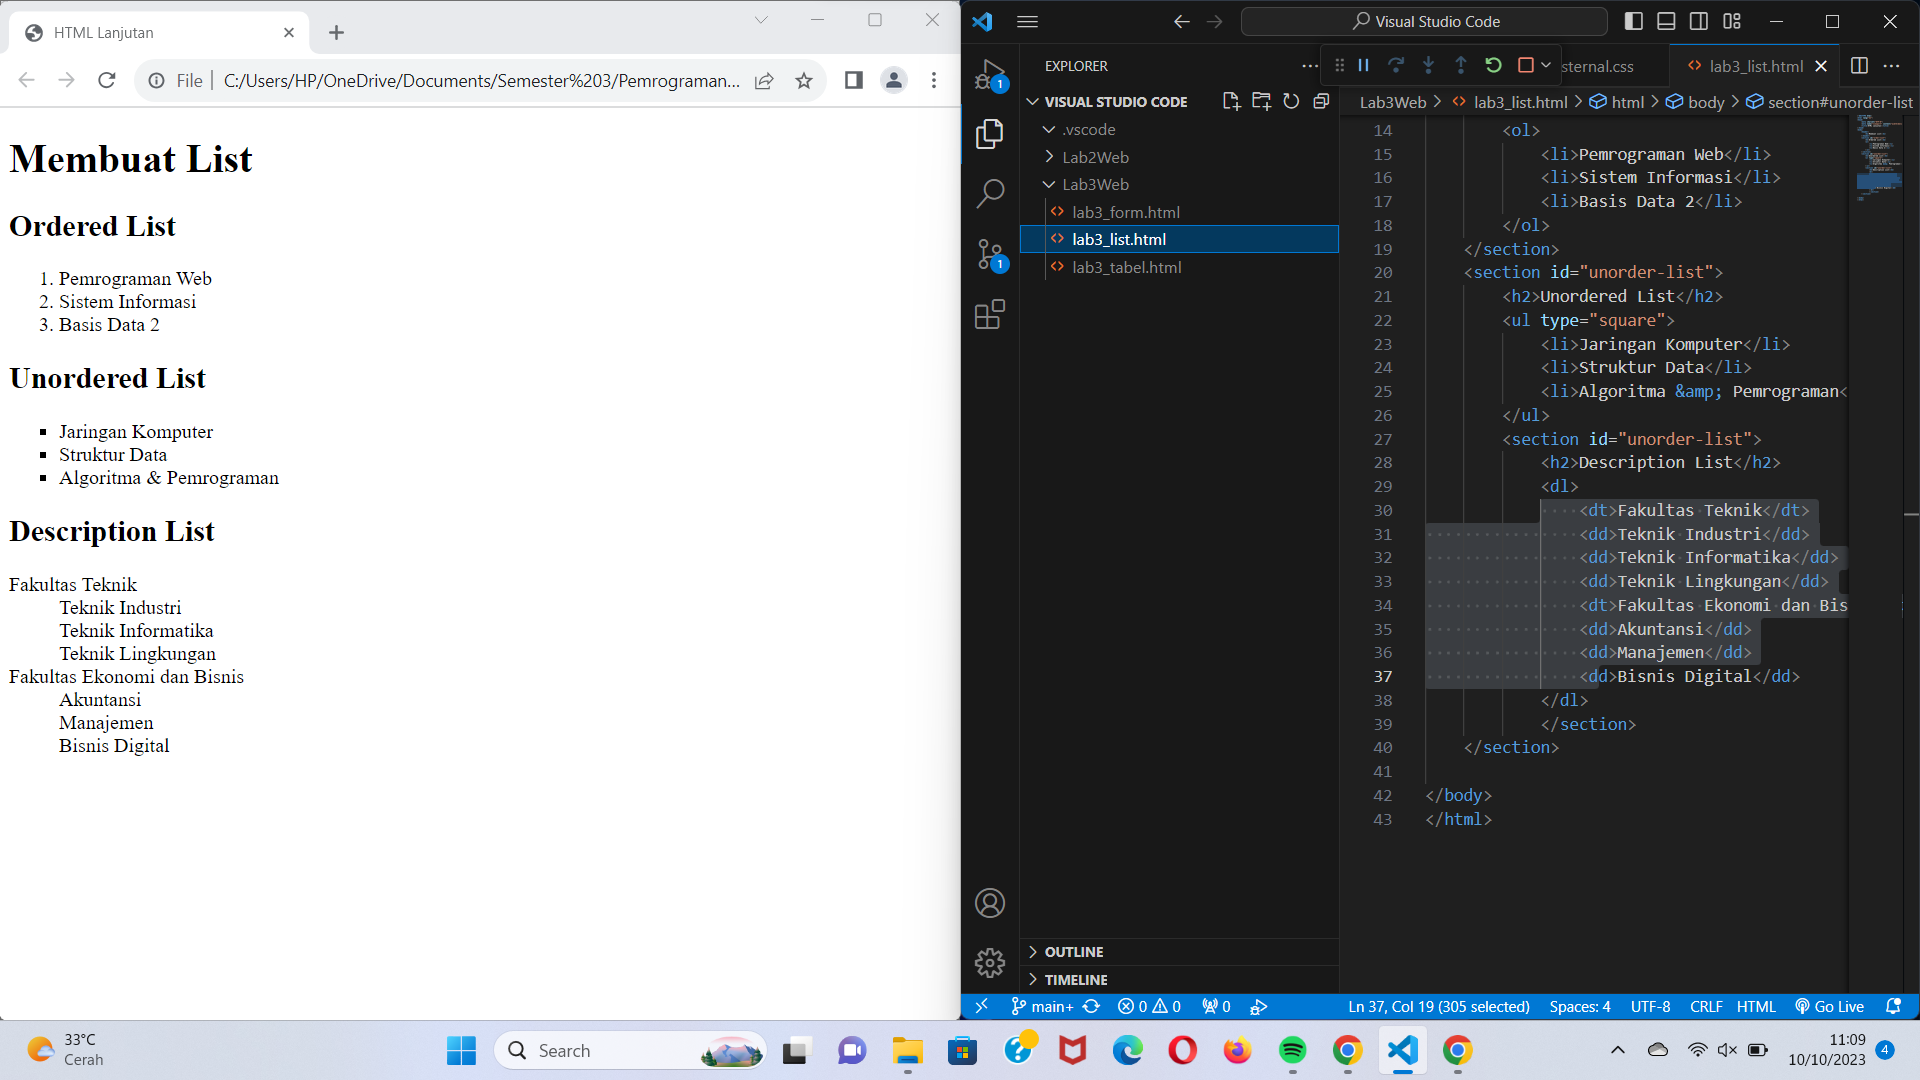The height and width of the screenshot is (1080, 1920).
Task: Open the VS Code hamburger menu
Action: point(1026,21)
